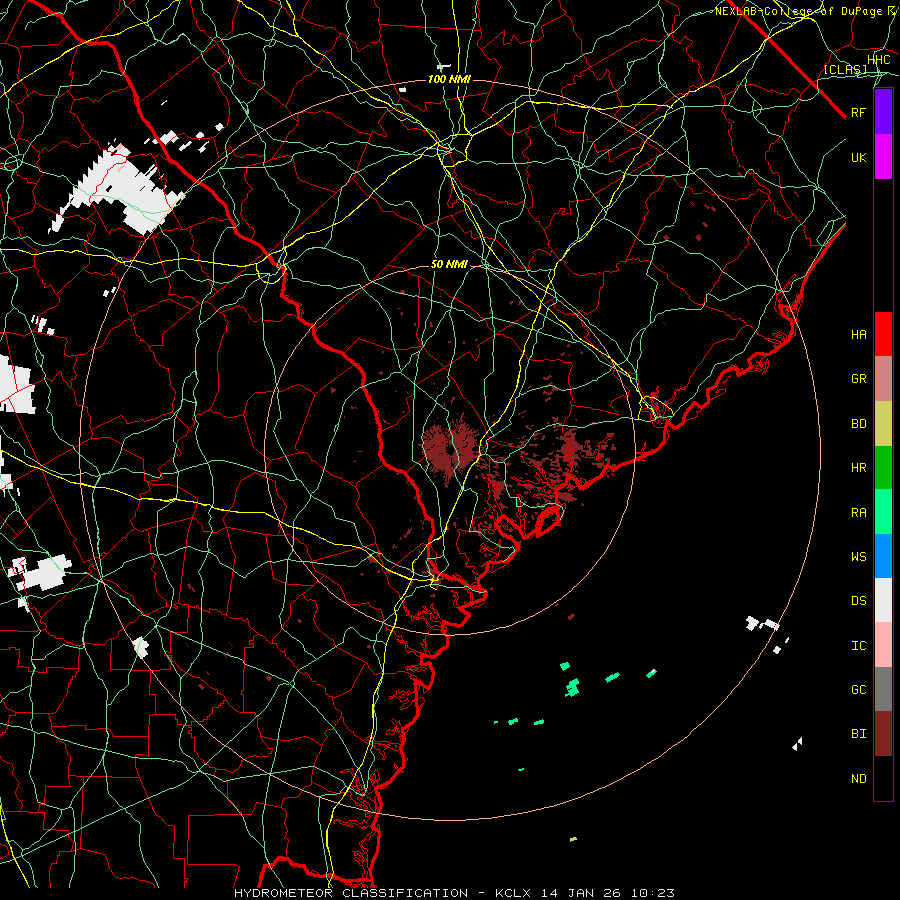Viewport: 900px width, 900px height.
Task: Click the HA red legend swatch
Action: tap(883, 334)
